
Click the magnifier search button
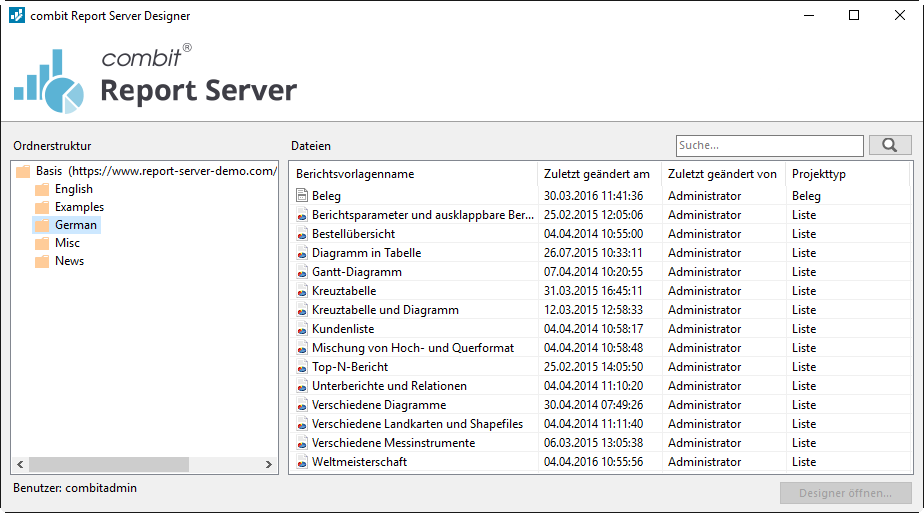tap(889, 146)
